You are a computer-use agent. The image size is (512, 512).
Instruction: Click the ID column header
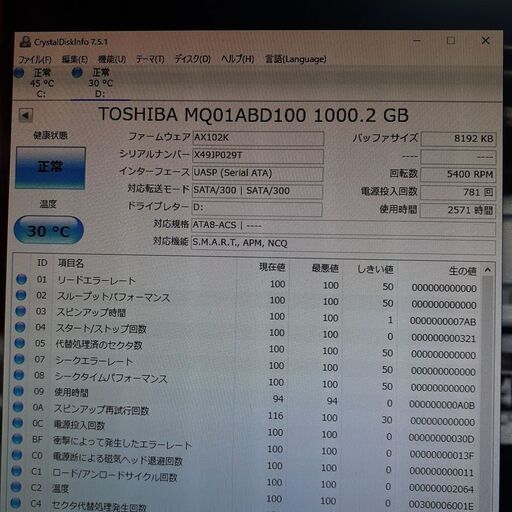[x=42, y=263]
